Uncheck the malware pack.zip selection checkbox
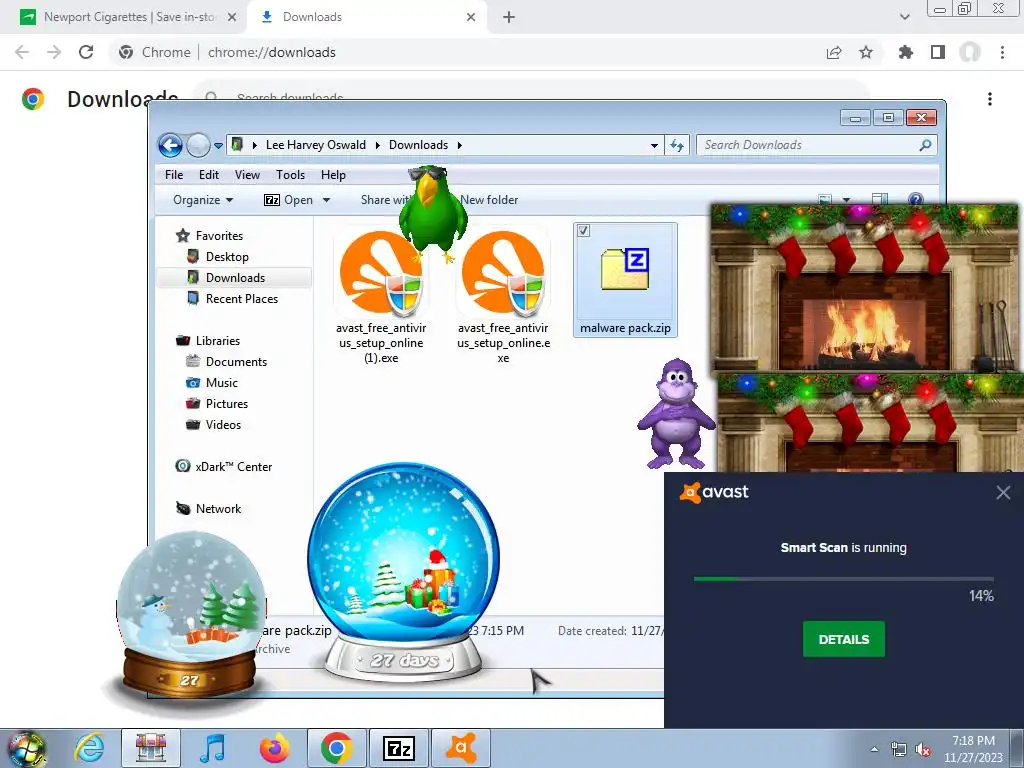1024x768 pixels. pos(584,231)
